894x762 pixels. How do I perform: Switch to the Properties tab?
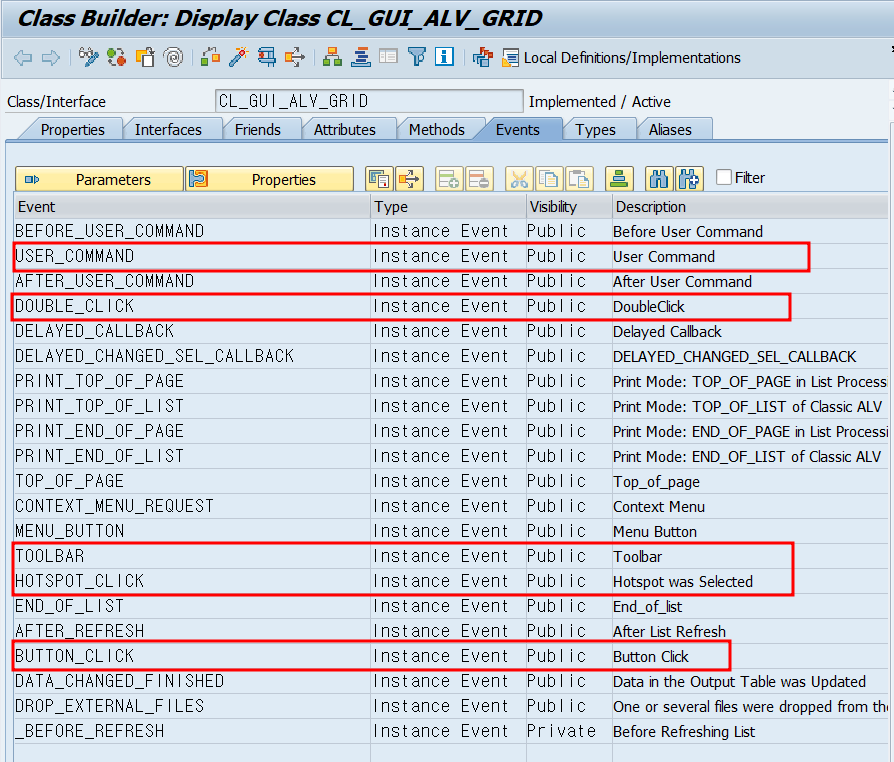[x=72, y=129]
